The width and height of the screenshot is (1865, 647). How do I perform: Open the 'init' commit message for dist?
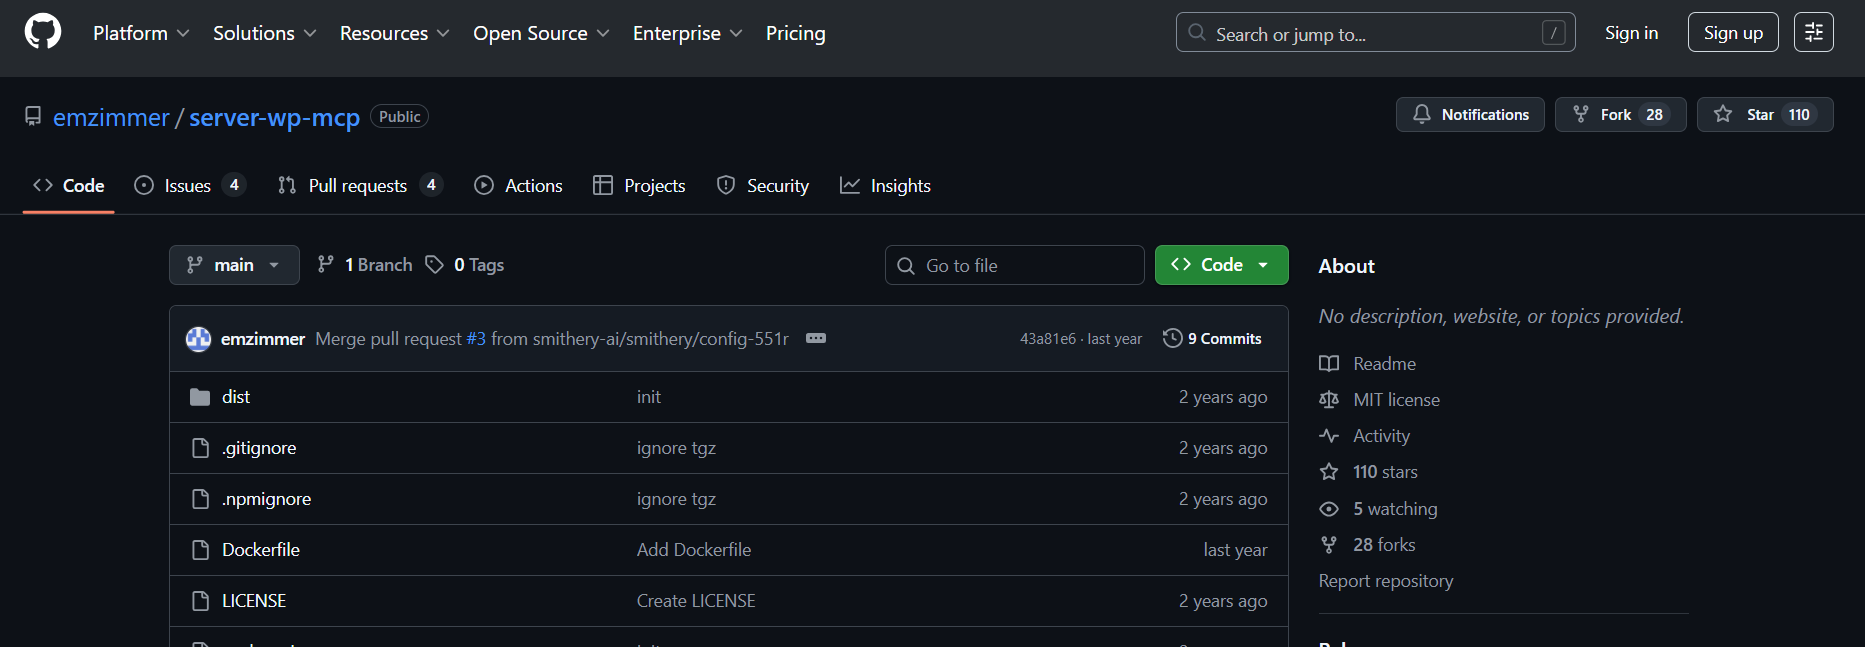point(649,397)
